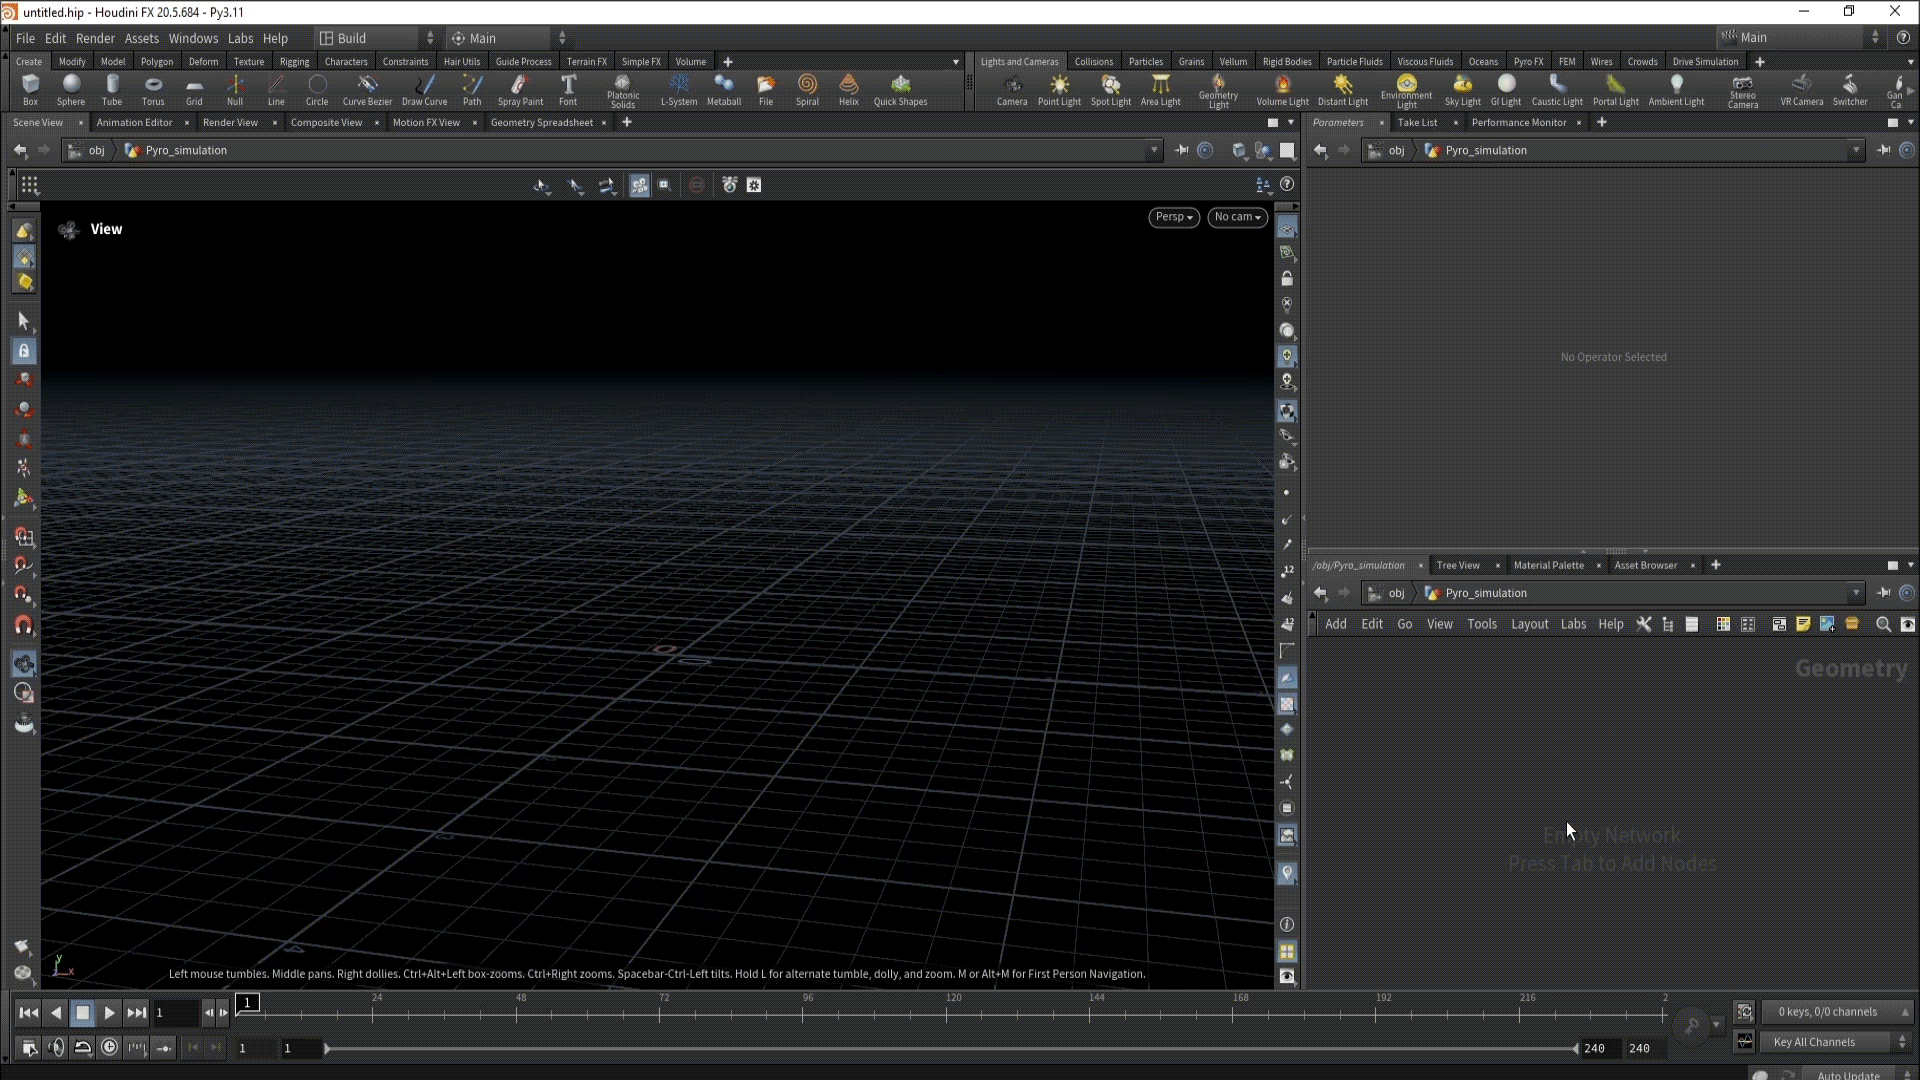Open the Persp viewport dropdown

[x=1173, y=217]
